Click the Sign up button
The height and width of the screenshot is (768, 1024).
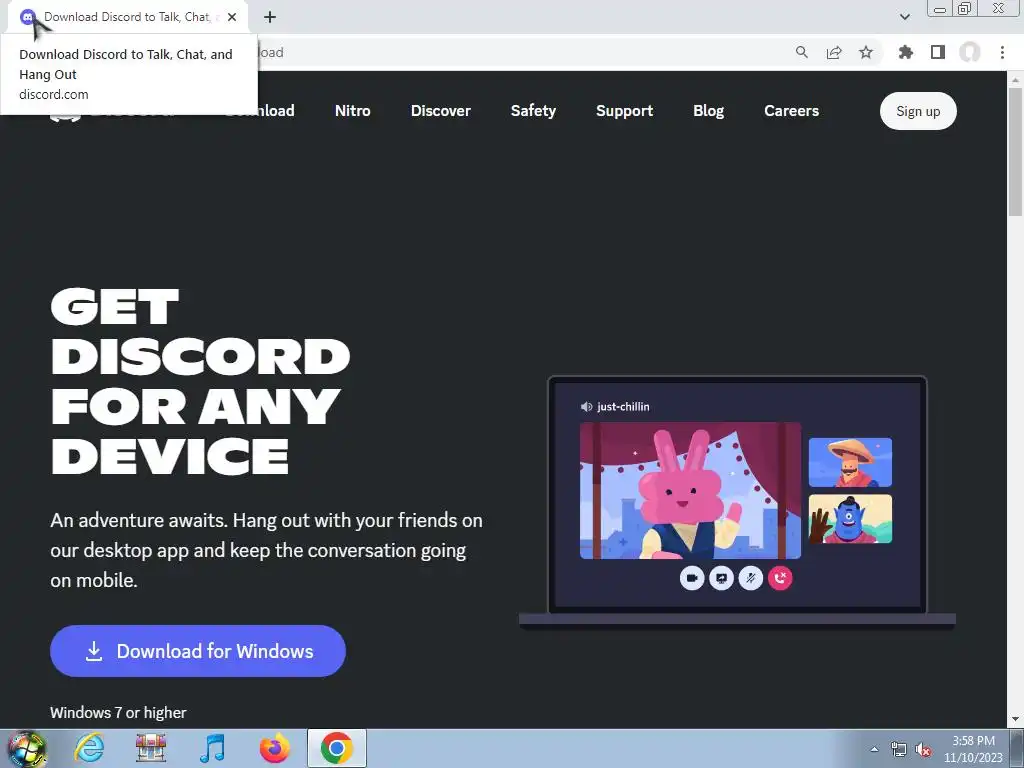918,111
